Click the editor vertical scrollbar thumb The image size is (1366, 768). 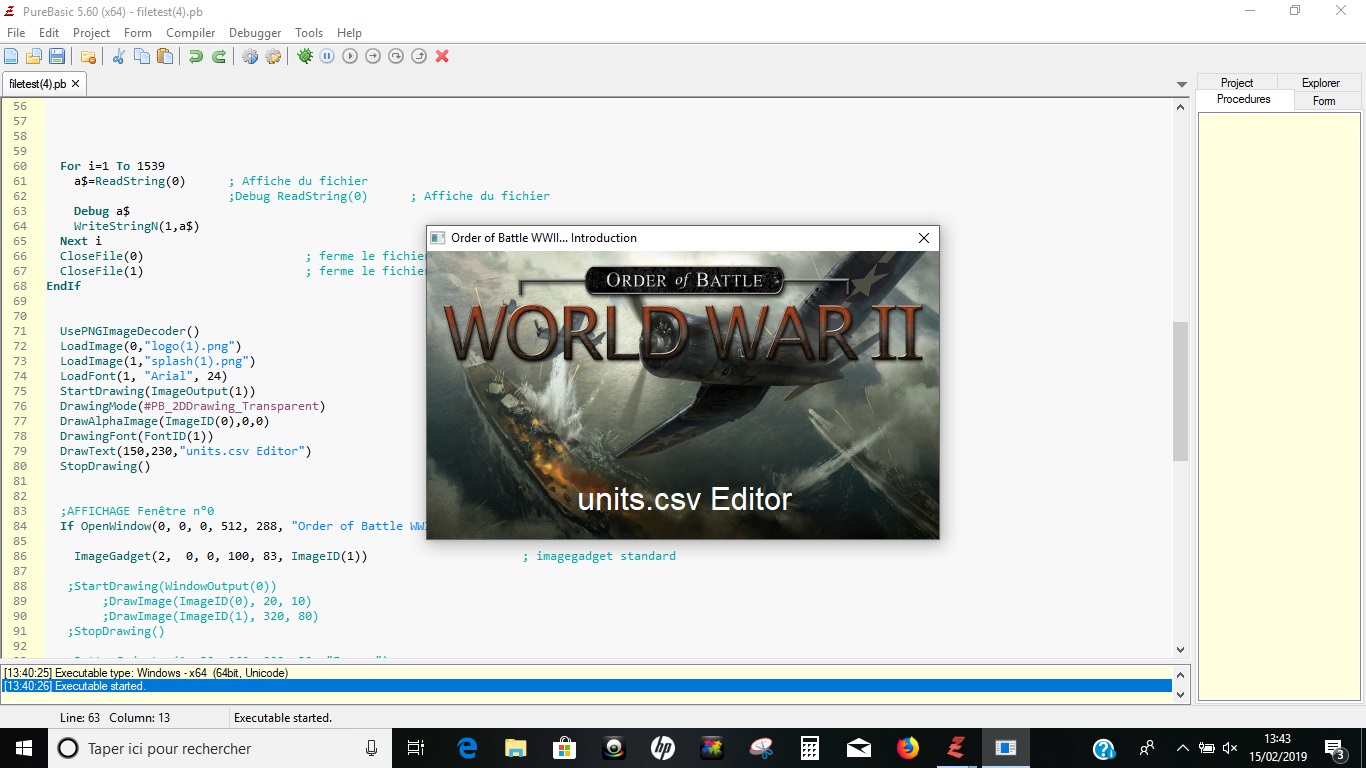[1180, 390]
